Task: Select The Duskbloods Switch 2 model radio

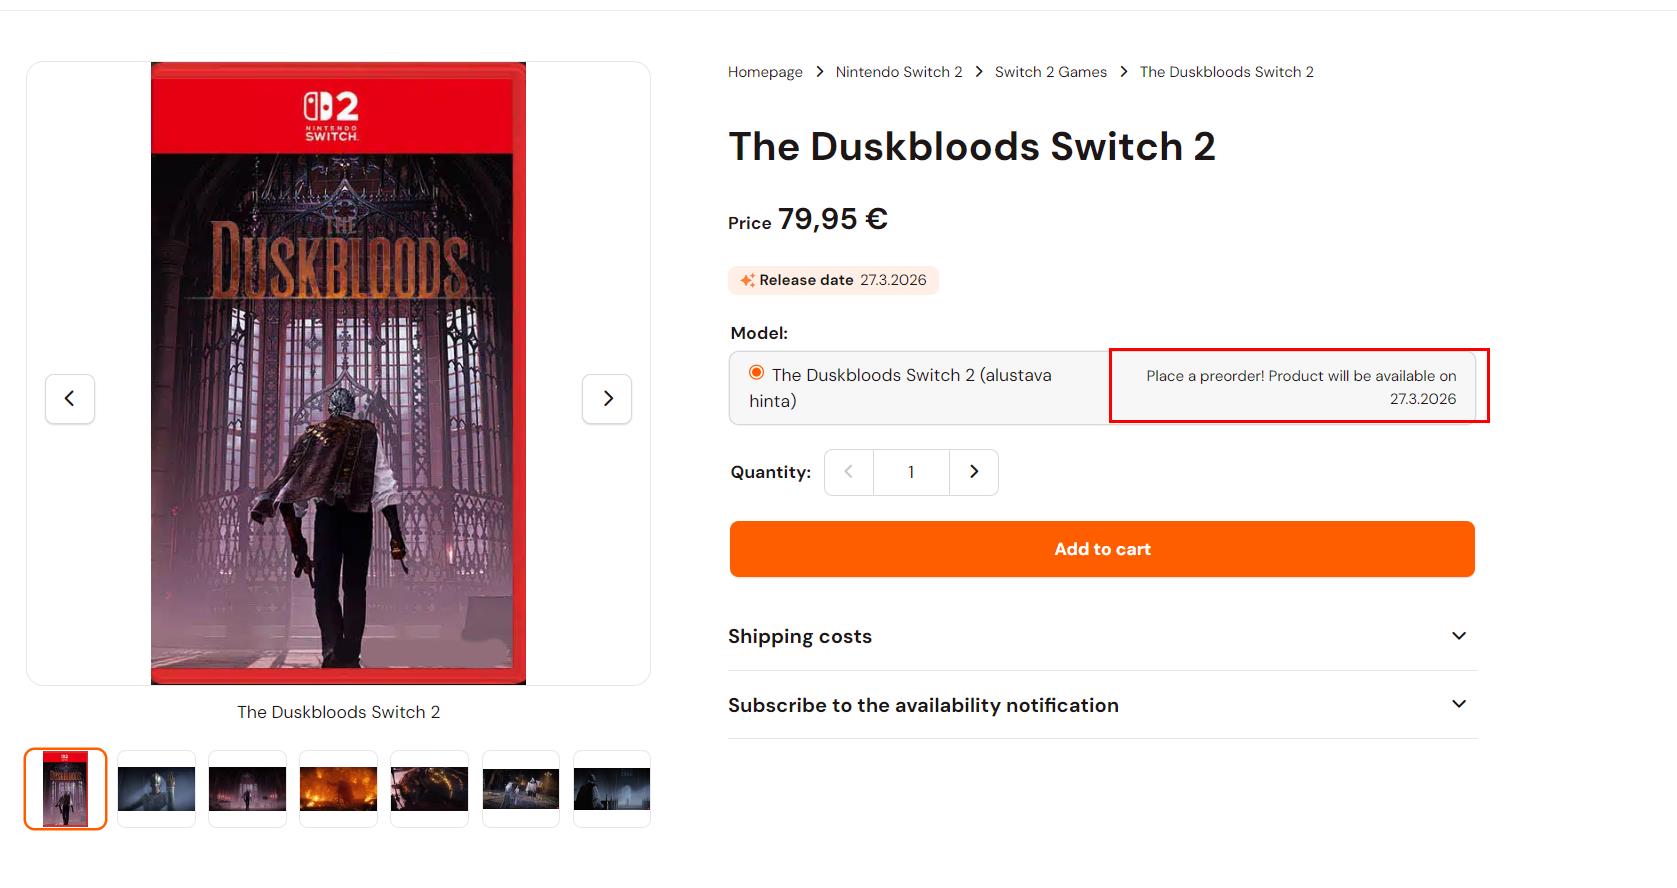Action: (757, 373)
